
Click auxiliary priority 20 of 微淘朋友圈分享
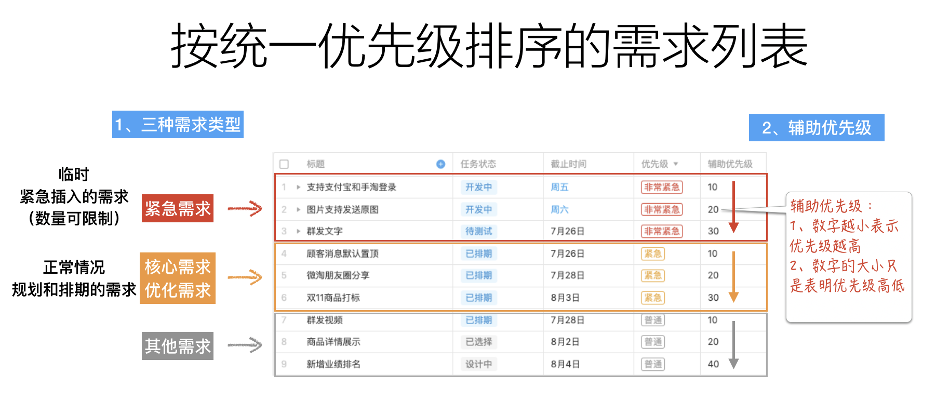coord(713,275)
